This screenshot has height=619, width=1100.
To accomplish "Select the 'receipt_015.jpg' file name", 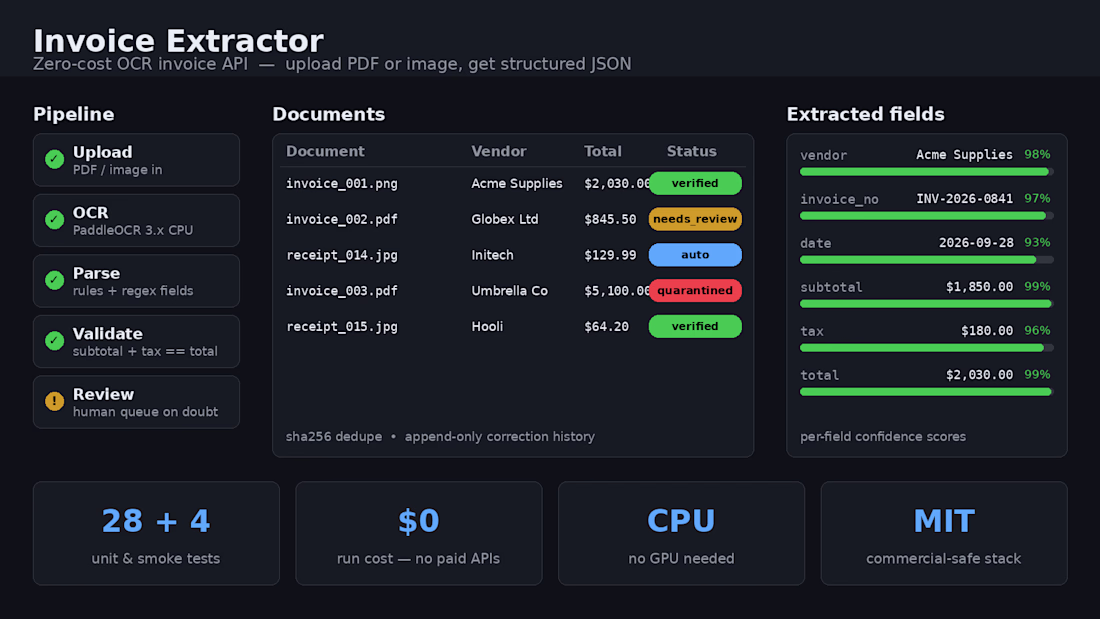I will click(x=342, y=327).
